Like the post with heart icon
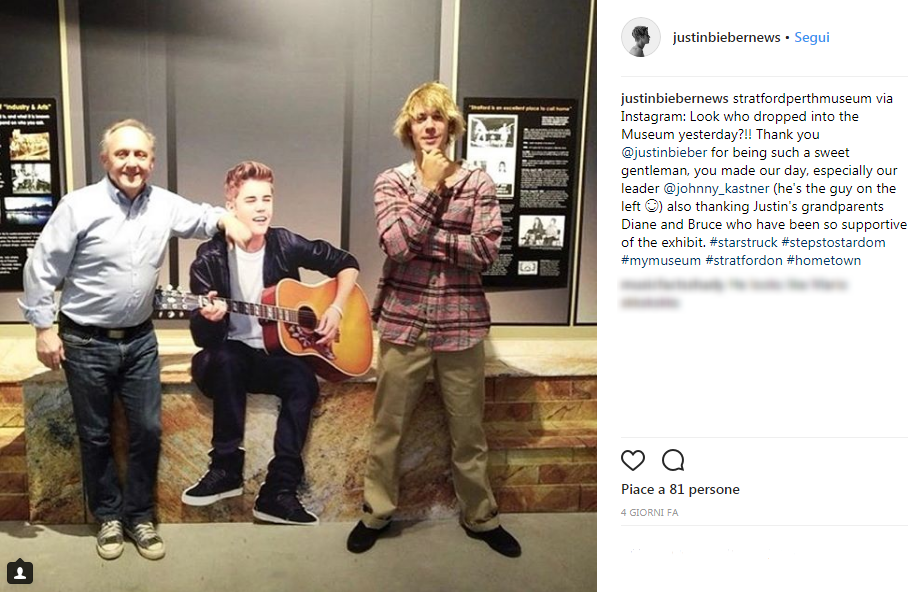 click(632, 460)
